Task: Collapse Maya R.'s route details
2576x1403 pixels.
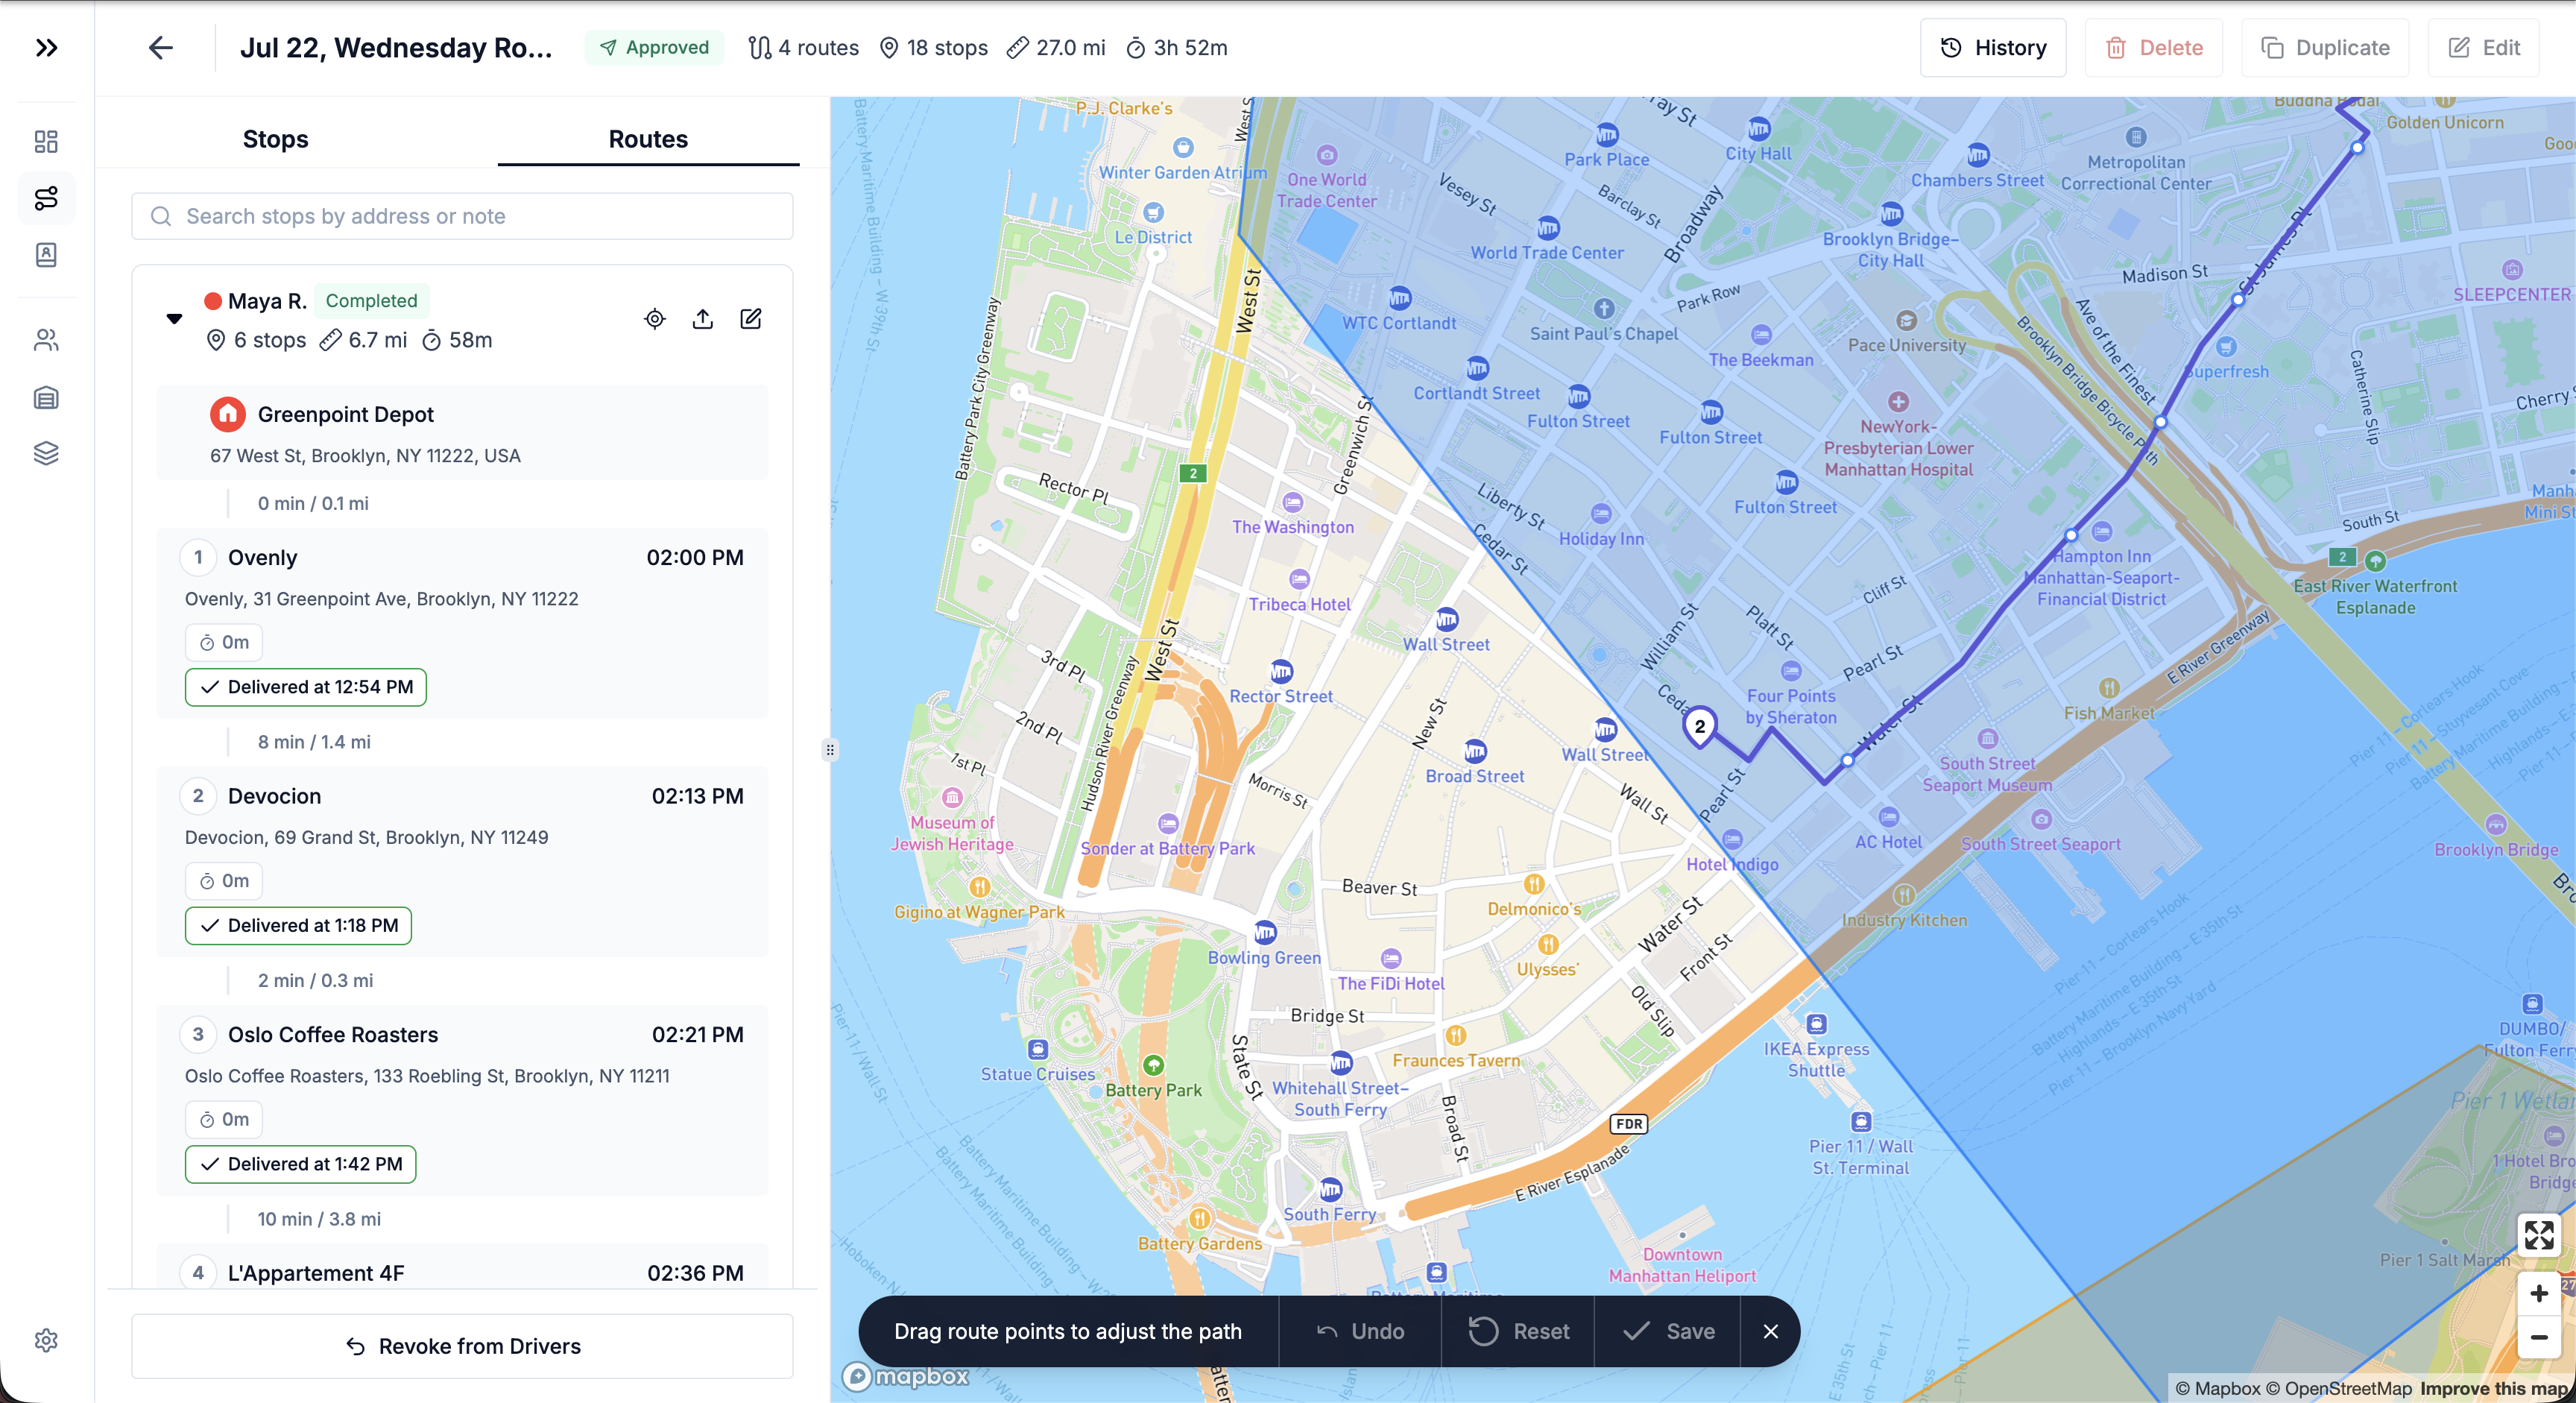Action: tap(174, 319)
